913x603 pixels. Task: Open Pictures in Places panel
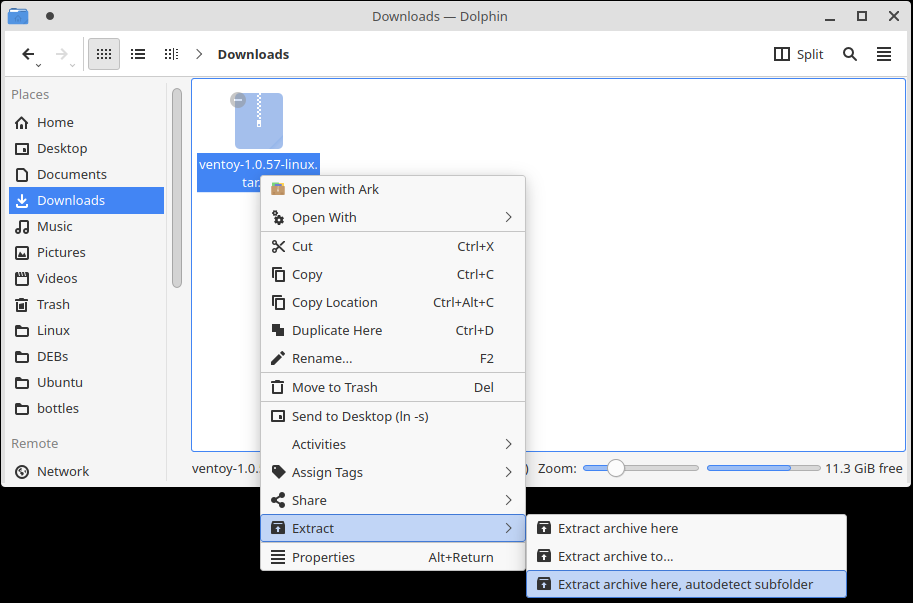coord(86,253)
